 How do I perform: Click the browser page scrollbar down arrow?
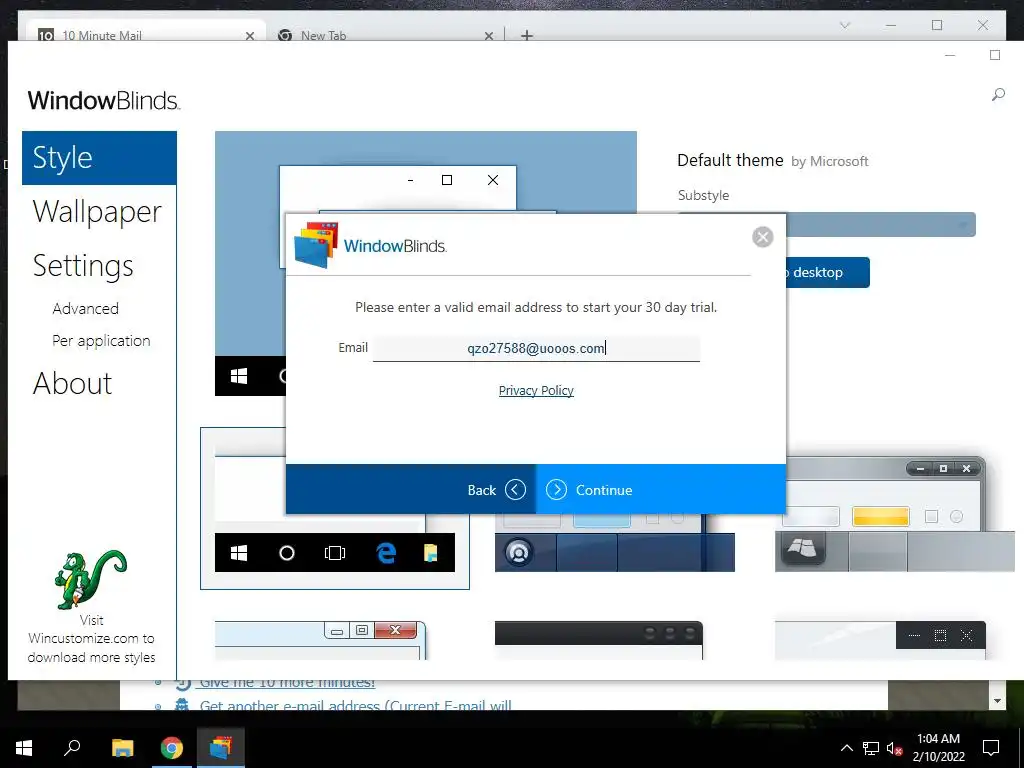tap(997, 701)
